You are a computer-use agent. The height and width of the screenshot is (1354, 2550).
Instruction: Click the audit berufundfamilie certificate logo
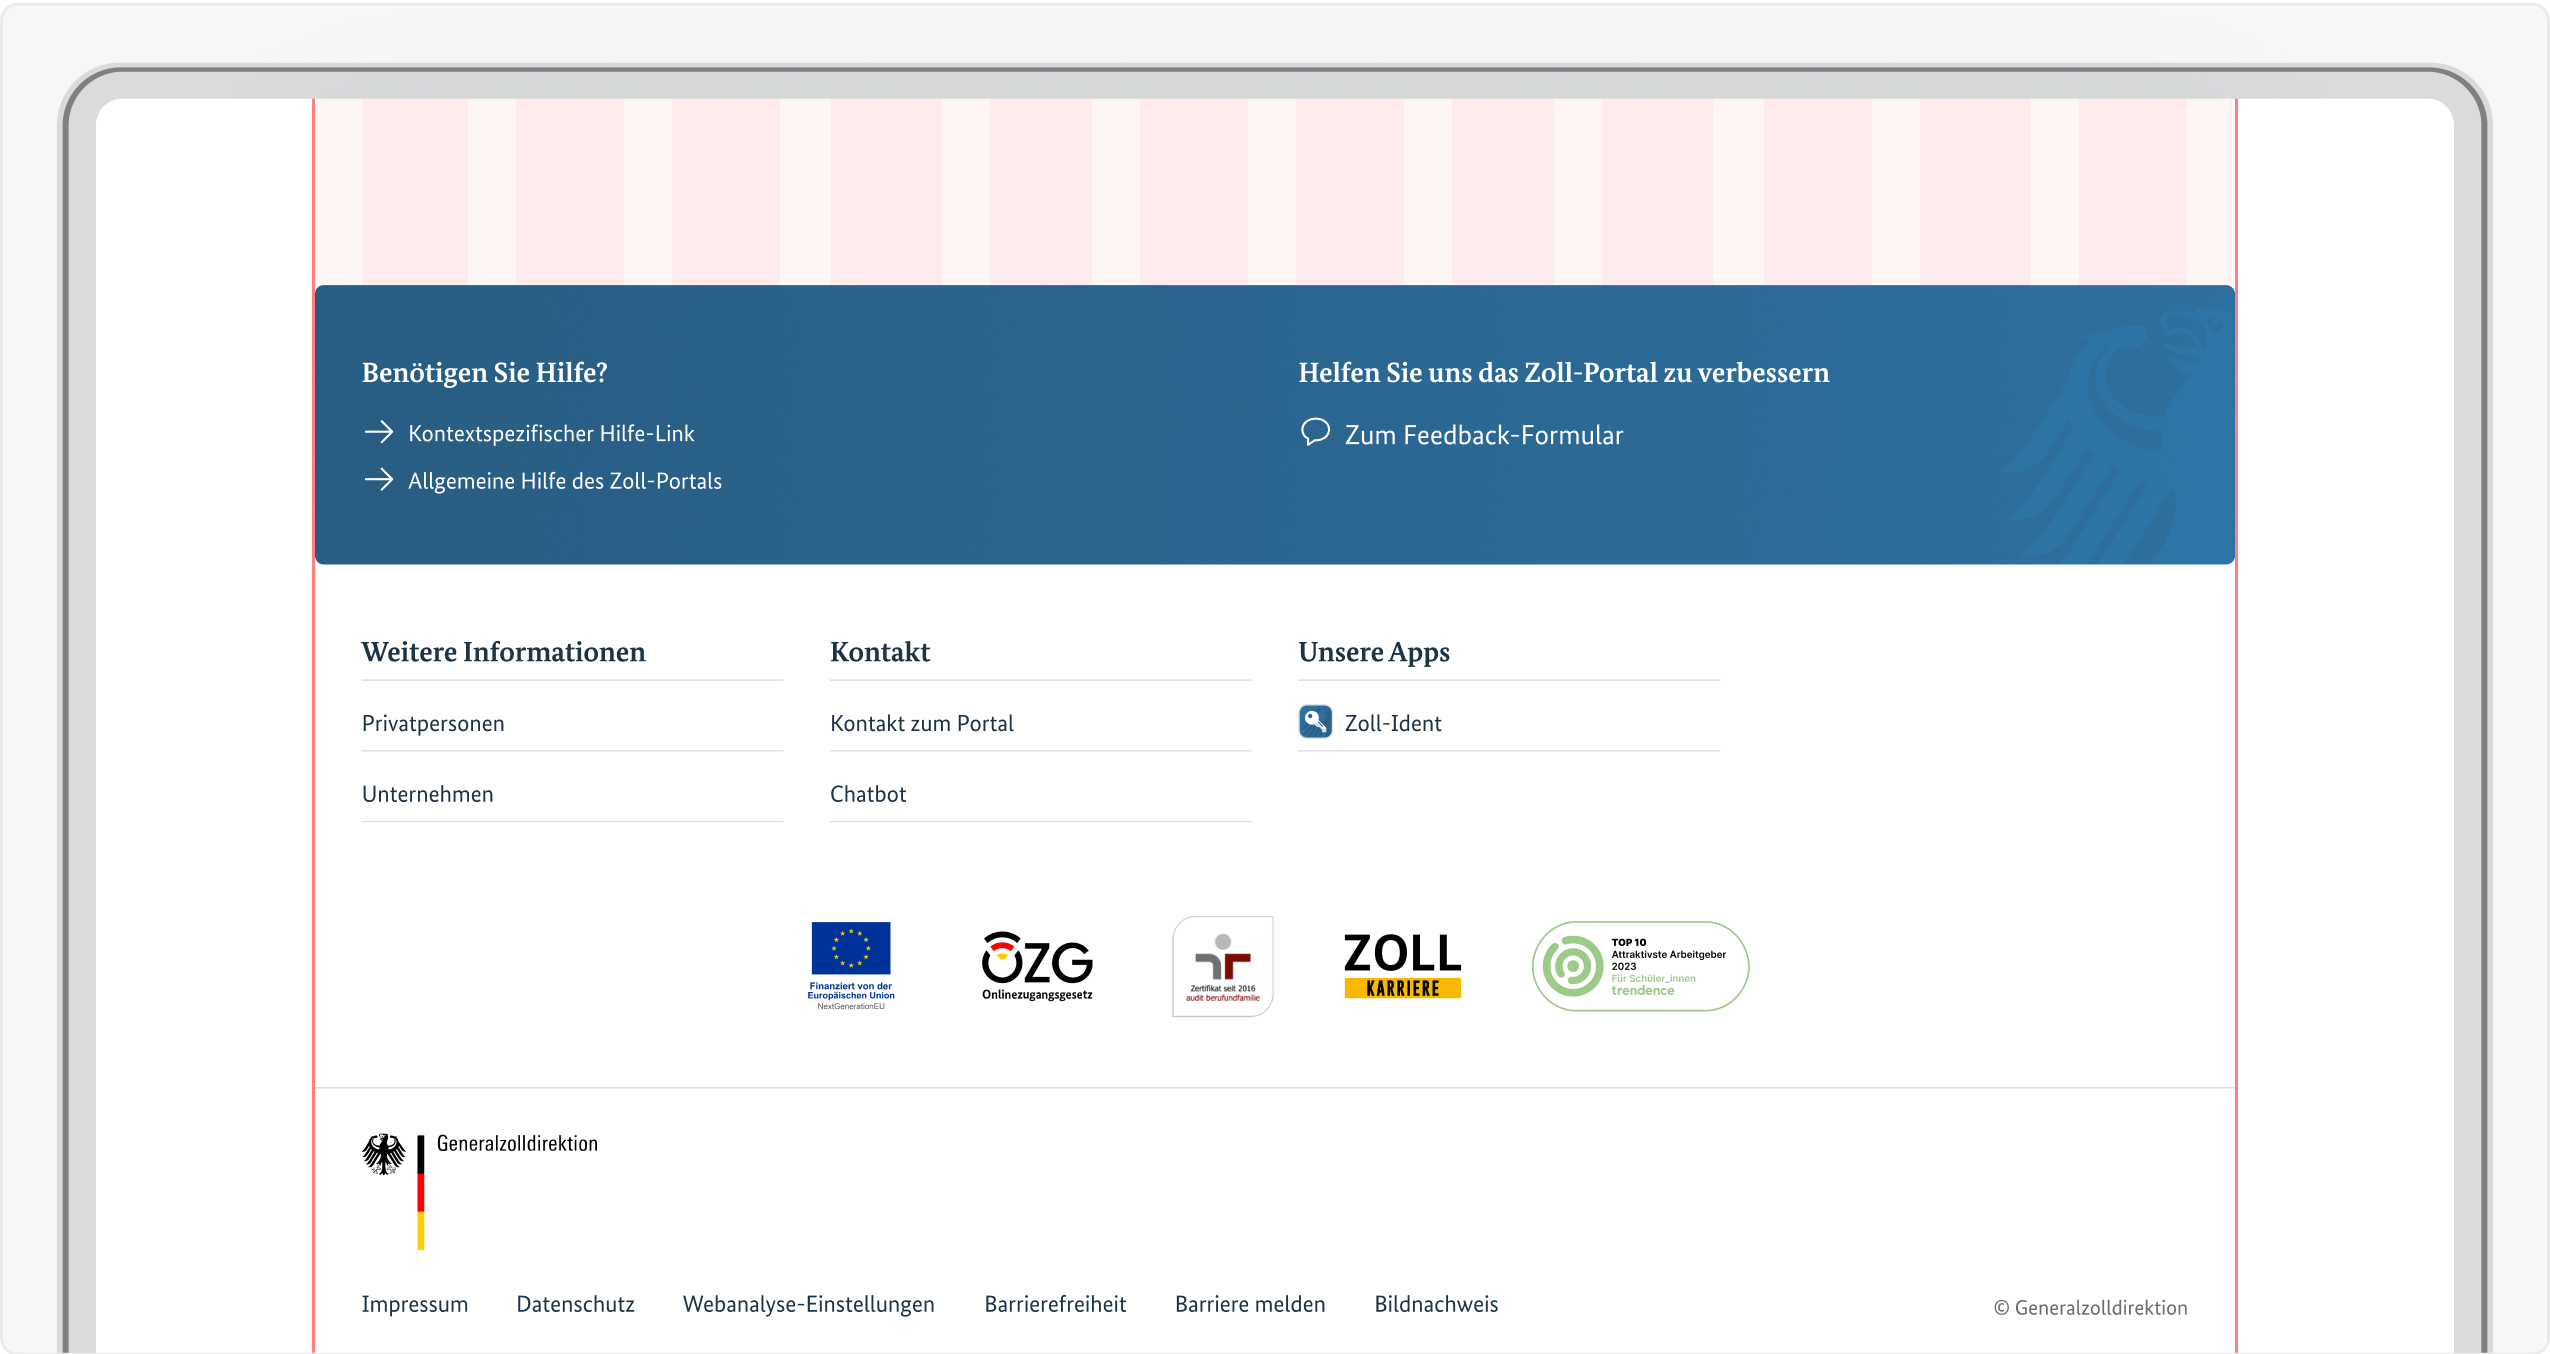click(x=1222, y=964)
